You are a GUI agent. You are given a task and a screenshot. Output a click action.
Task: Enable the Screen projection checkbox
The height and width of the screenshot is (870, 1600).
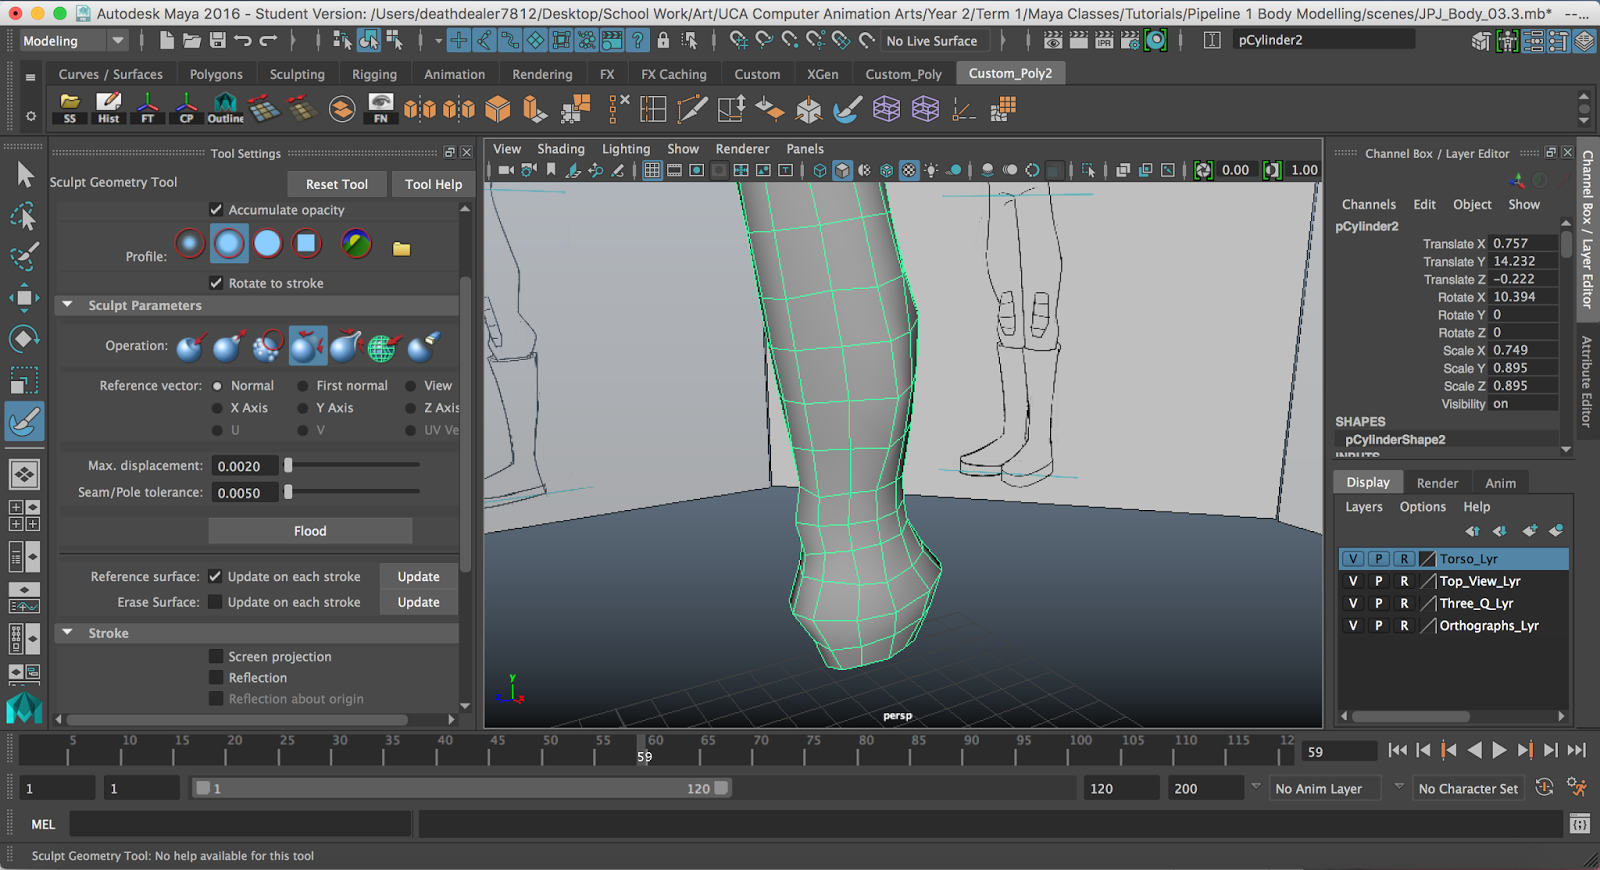tap(216, 656)
